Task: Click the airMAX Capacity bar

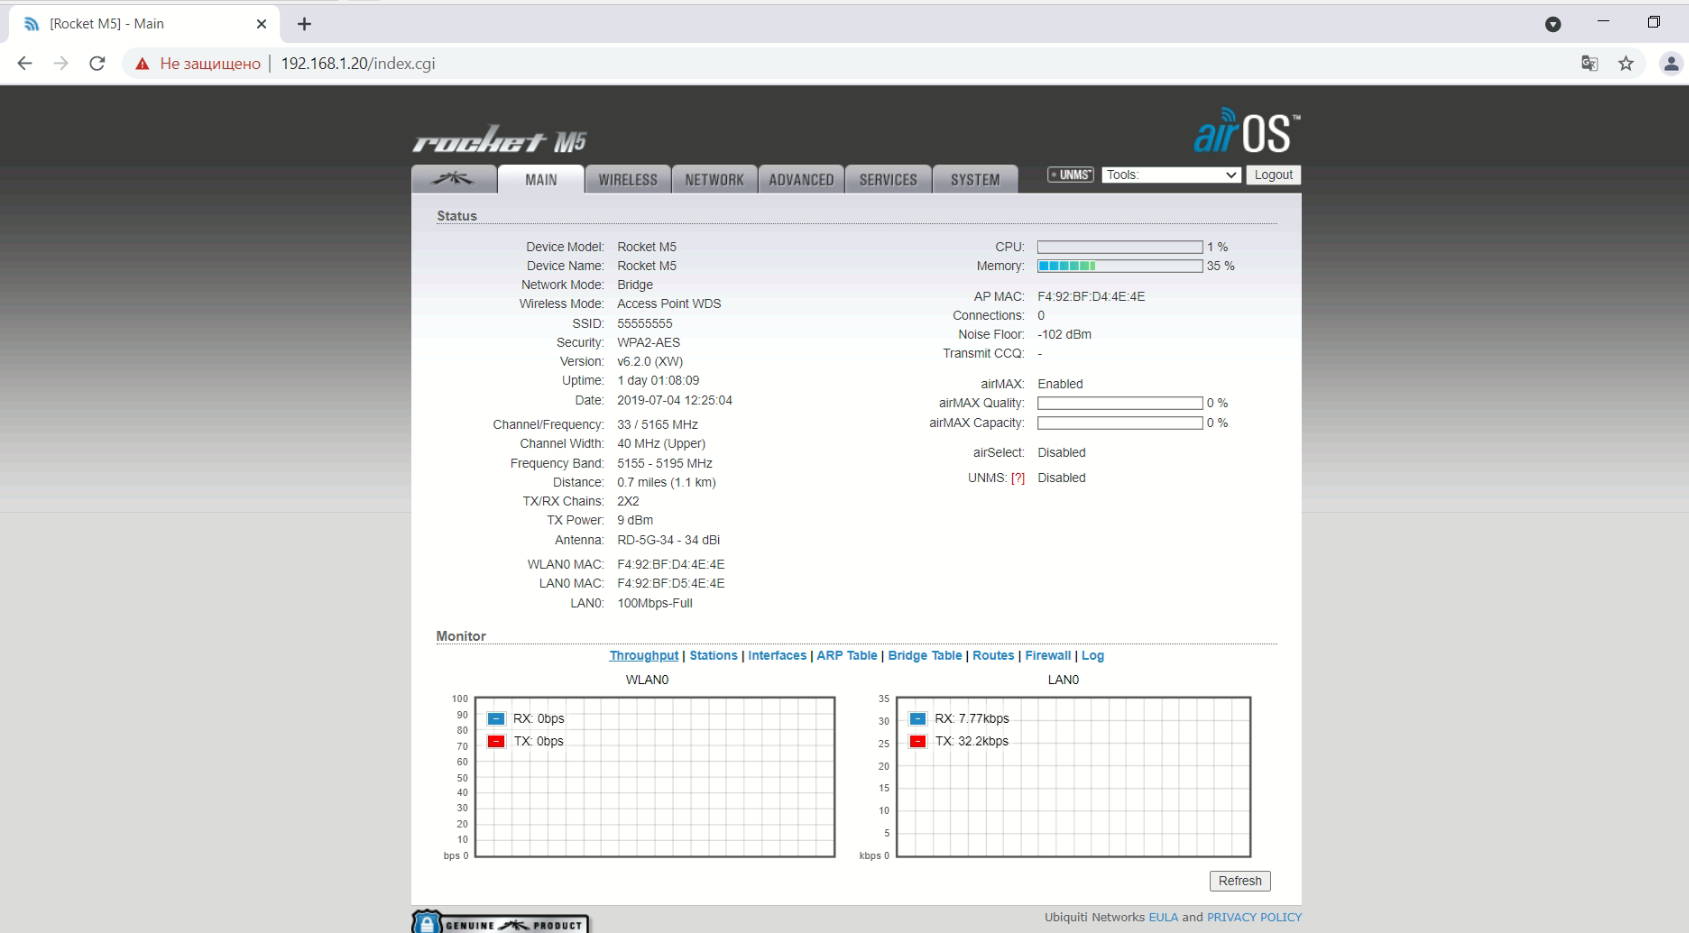Action: (x=1120, y=423)
